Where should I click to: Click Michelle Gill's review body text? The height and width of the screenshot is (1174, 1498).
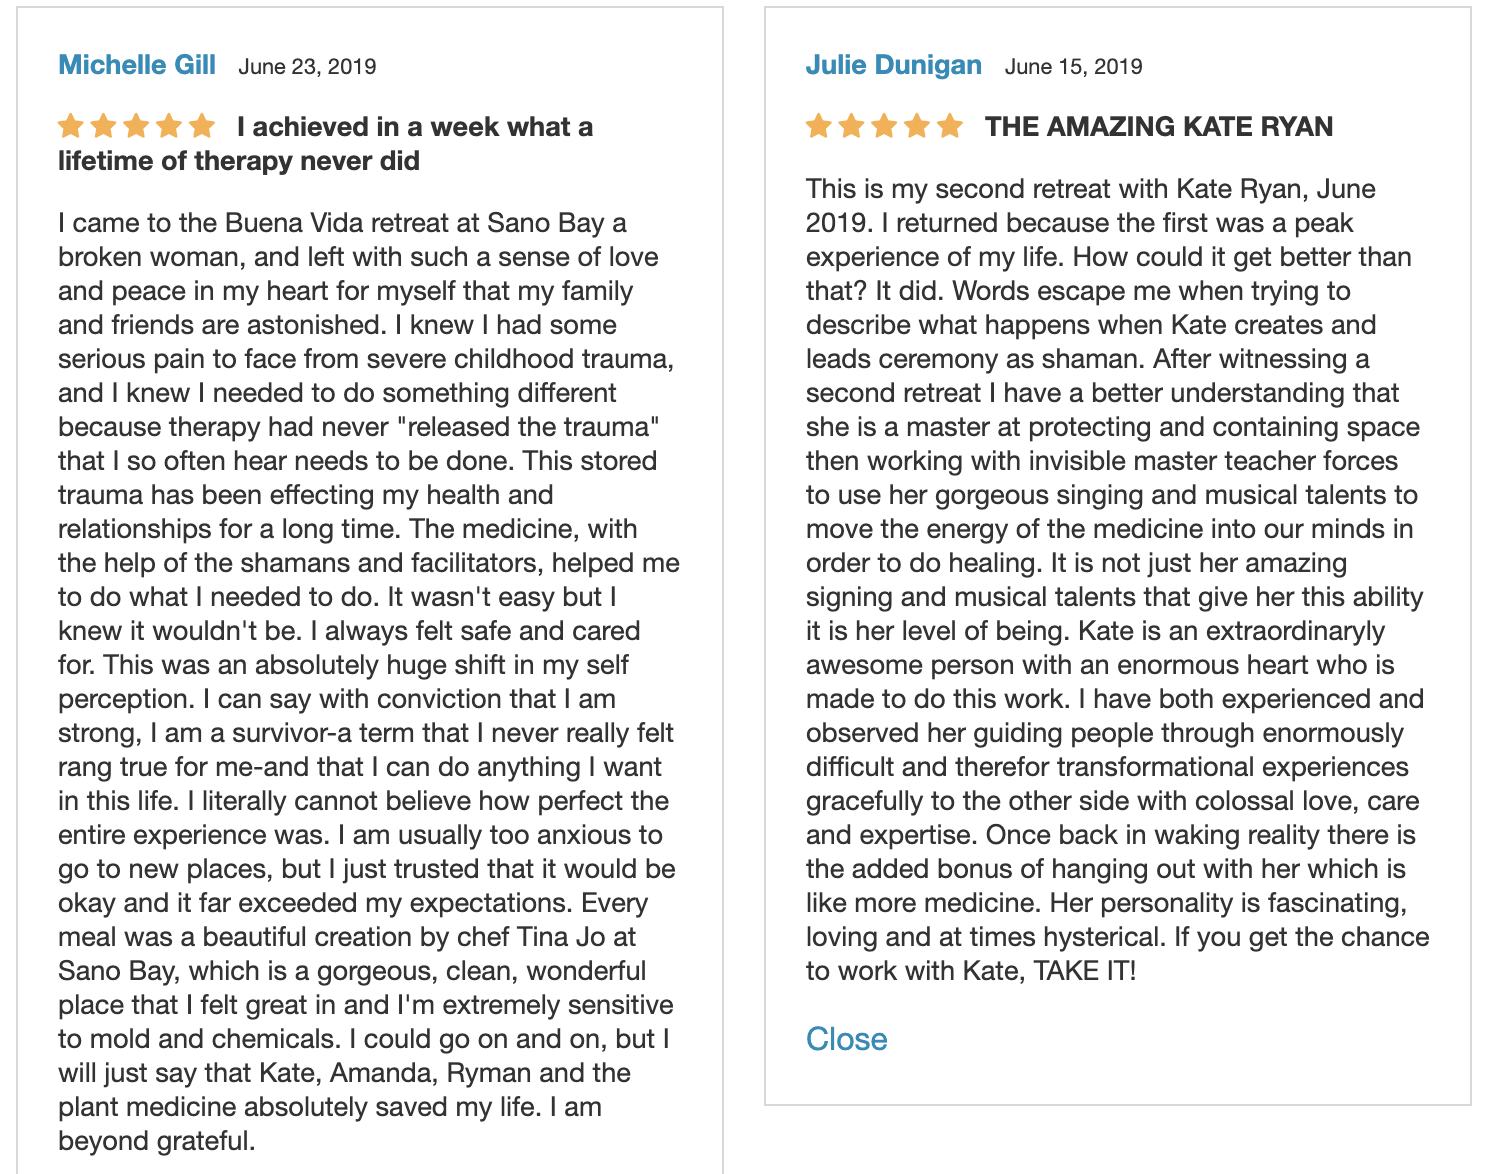(368, 682)
